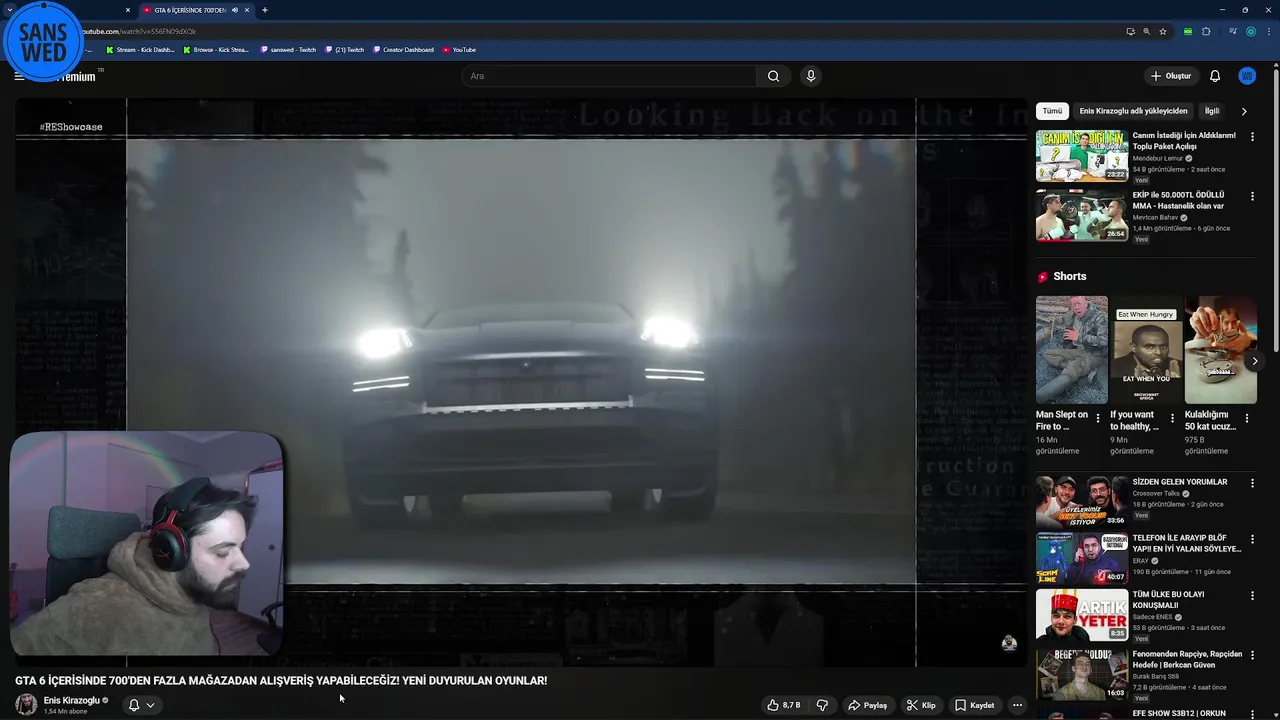Click the Paylaş share button

coord(867,705)
